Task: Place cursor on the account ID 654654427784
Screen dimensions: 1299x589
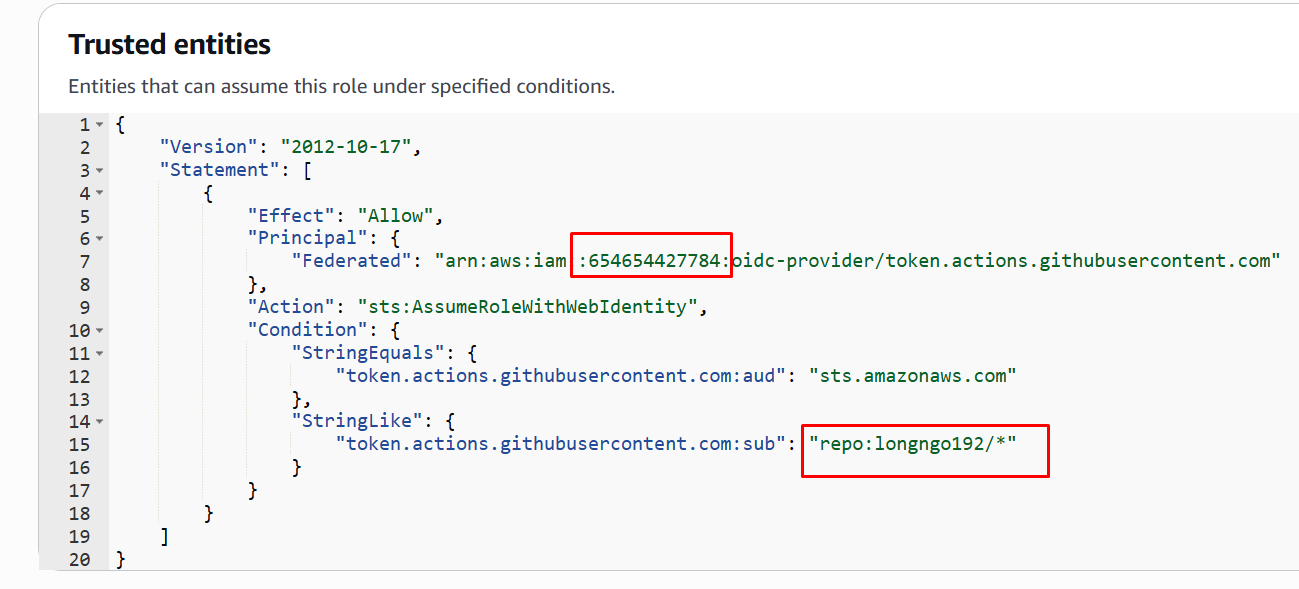Action: (654, 261)
